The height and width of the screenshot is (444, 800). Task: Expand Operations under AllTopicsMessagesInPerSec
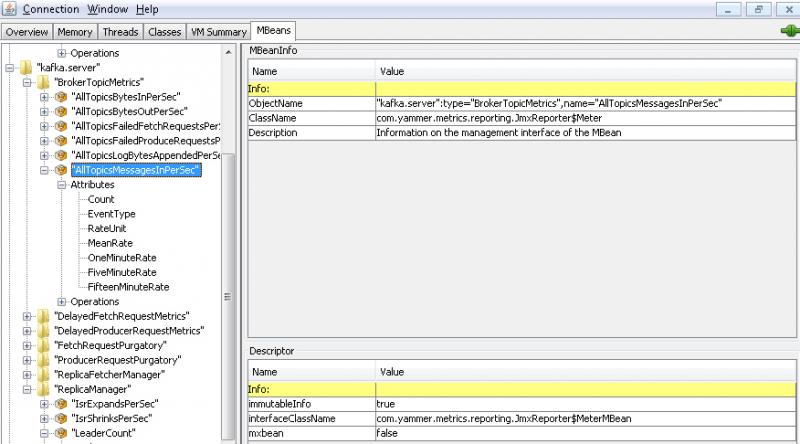61,302
